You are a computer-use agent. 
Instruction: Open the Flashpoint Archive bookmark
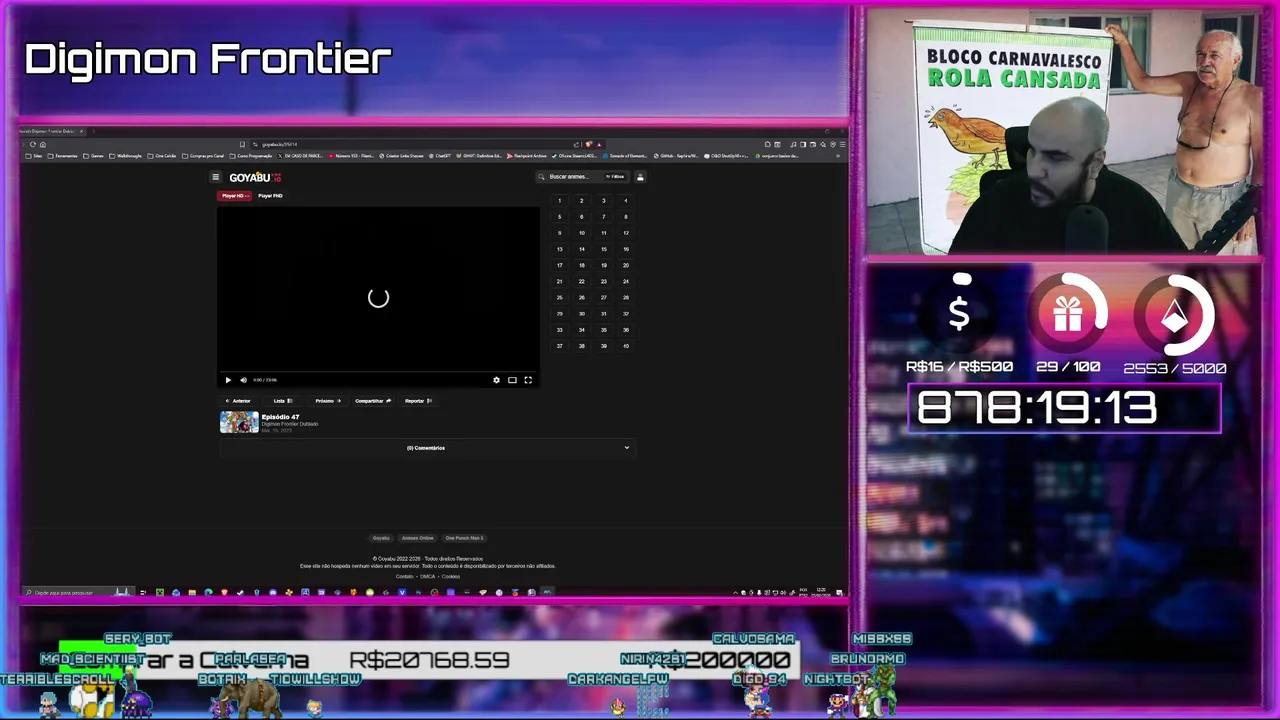click(526, 156)
